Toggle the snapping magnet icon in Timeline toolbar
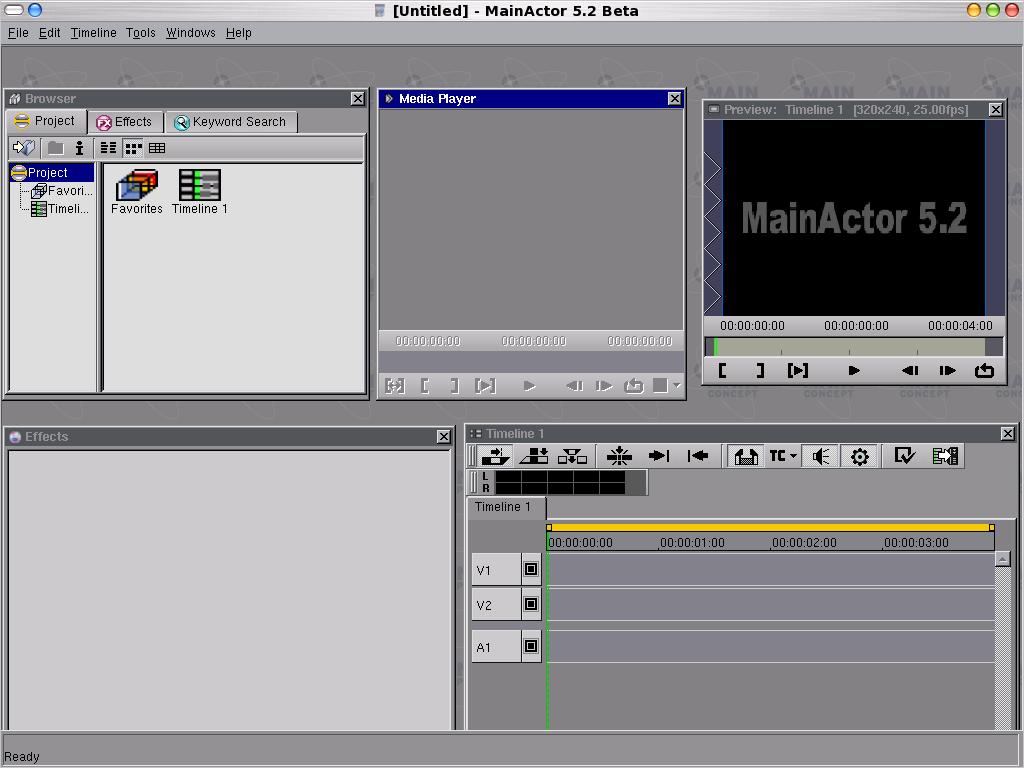The width and height of the screenshot is (1024, 768). pyautogui.click(x=745, y=456)
